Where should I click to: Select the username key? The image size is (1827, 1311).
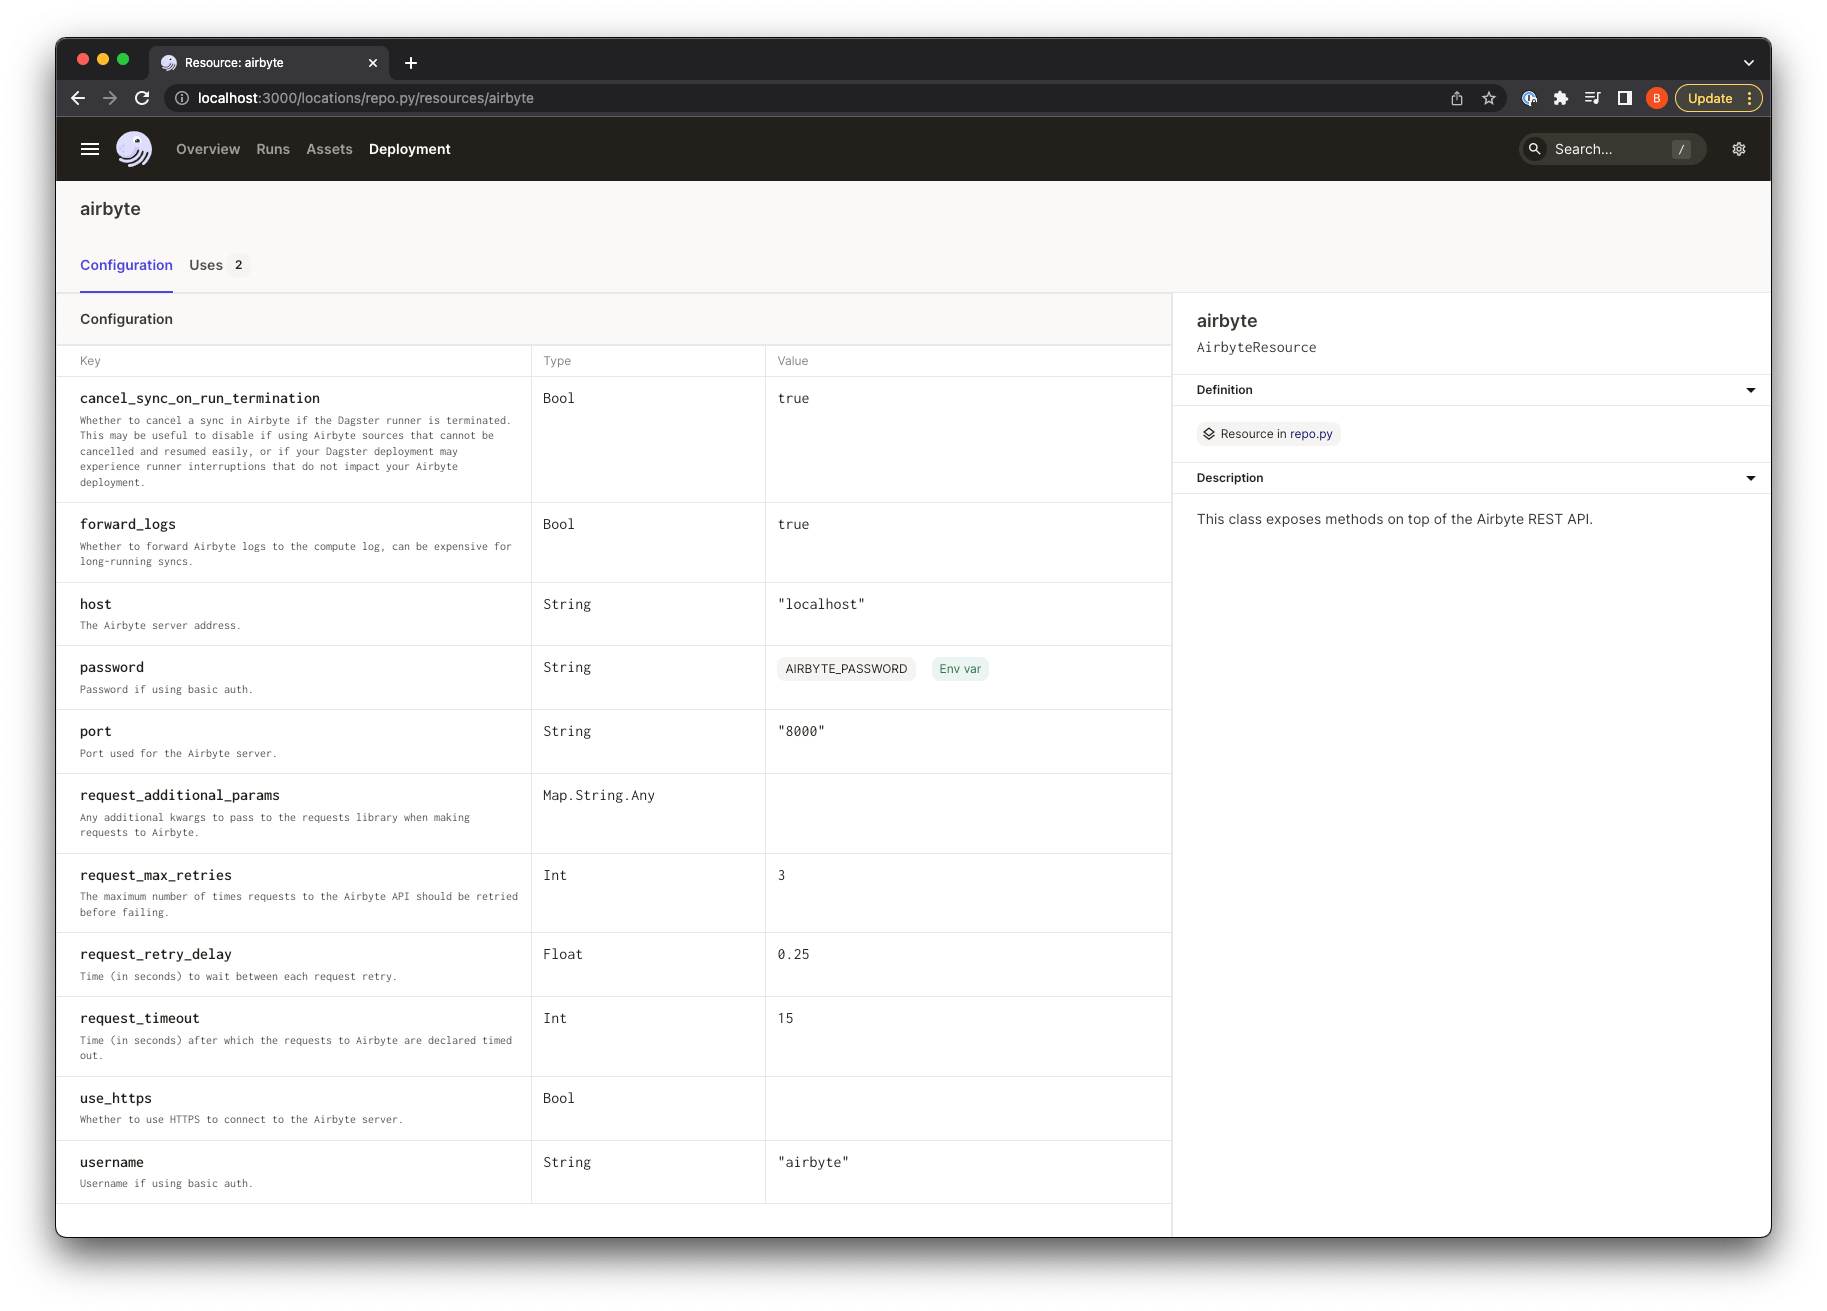pos(112,1162)
